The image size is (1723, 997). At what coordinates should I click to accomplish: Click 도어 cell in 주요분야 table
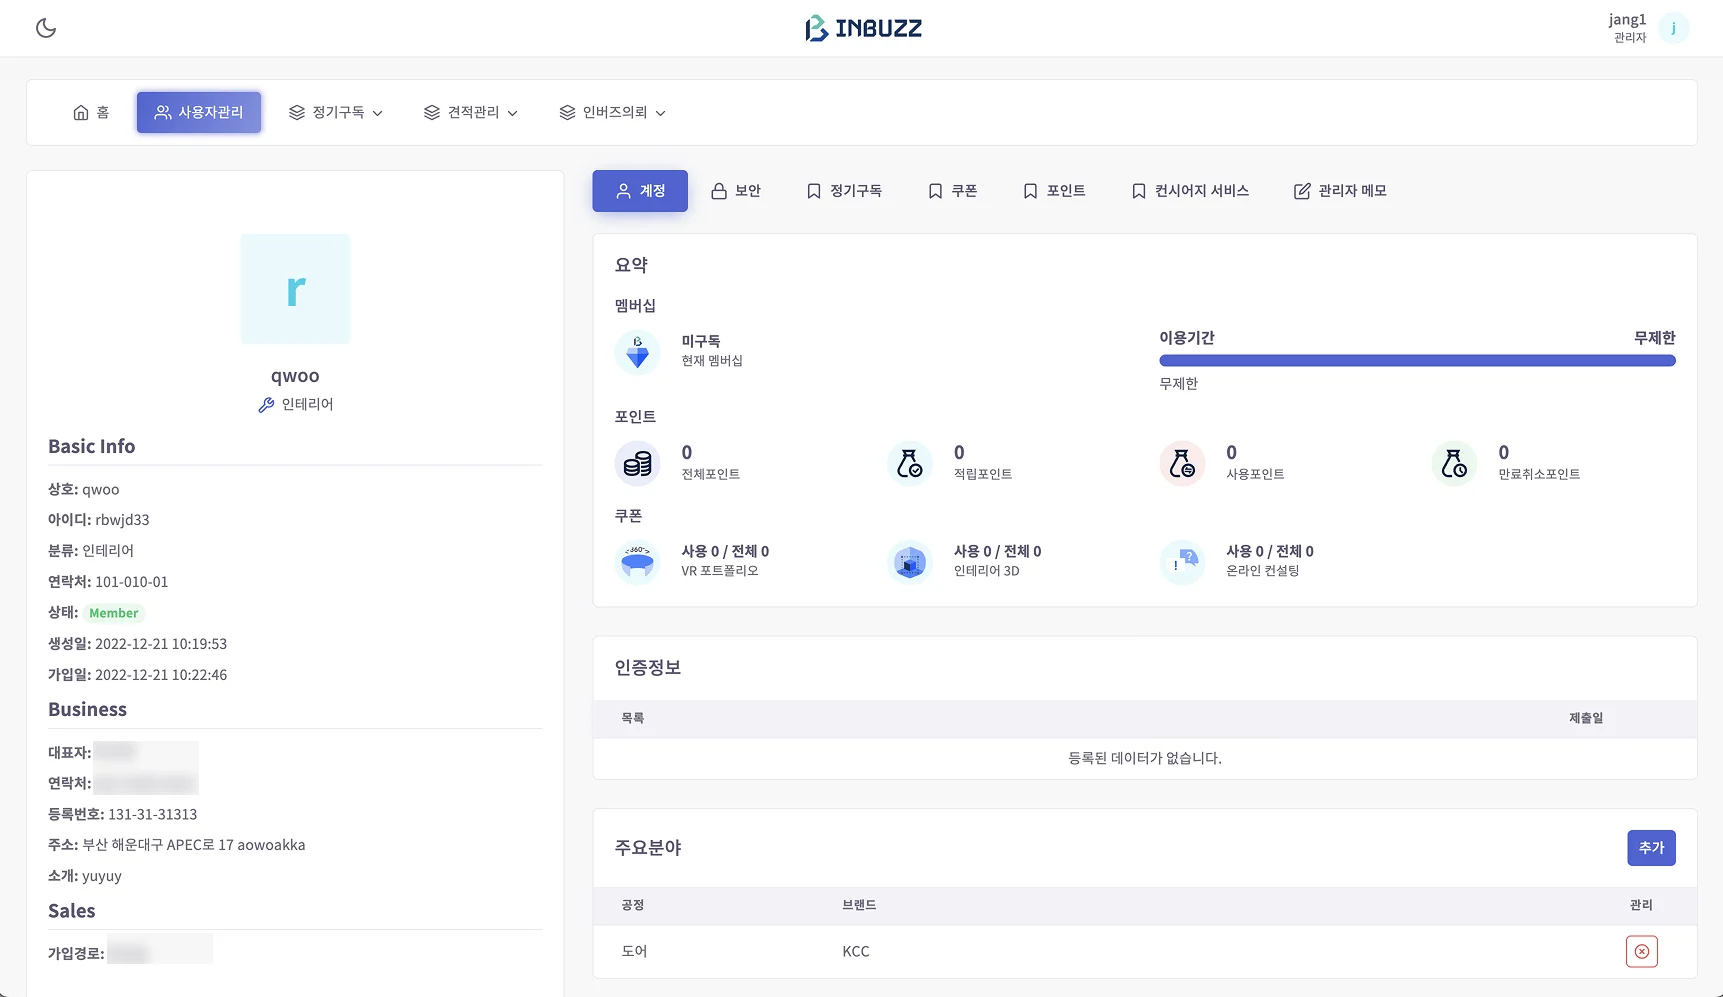[634, 951]
